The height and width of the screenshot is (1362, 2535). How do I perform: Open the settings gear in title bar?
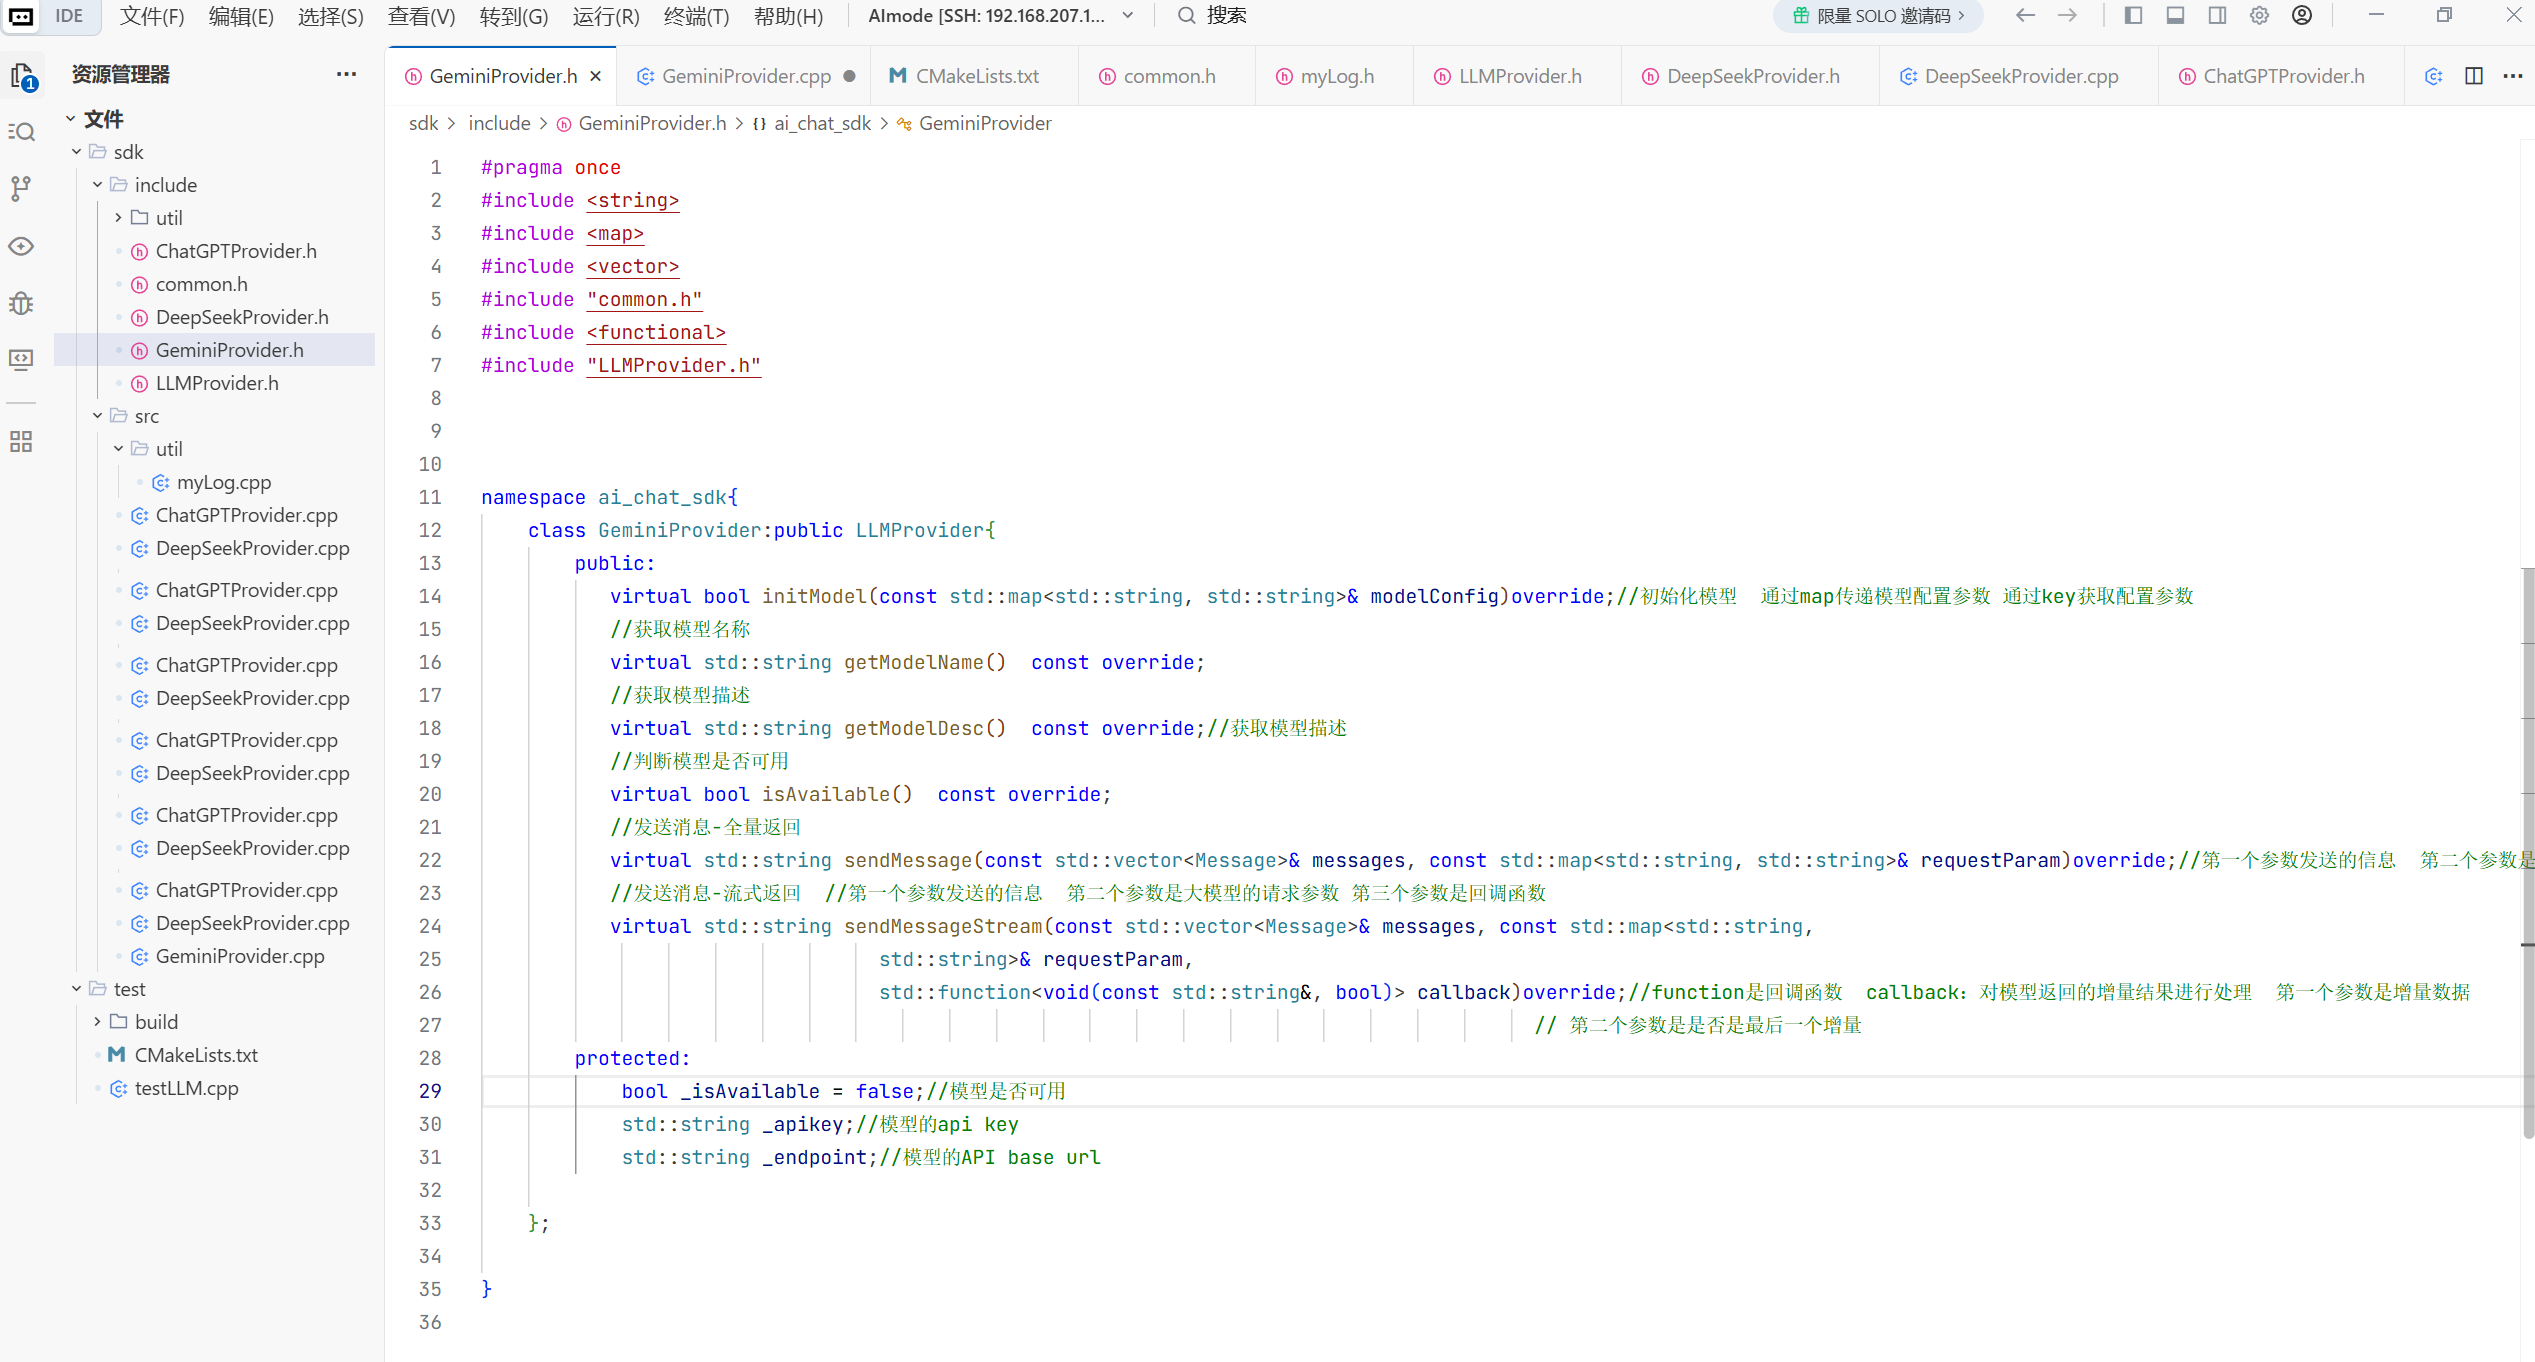click(2259, 16)
